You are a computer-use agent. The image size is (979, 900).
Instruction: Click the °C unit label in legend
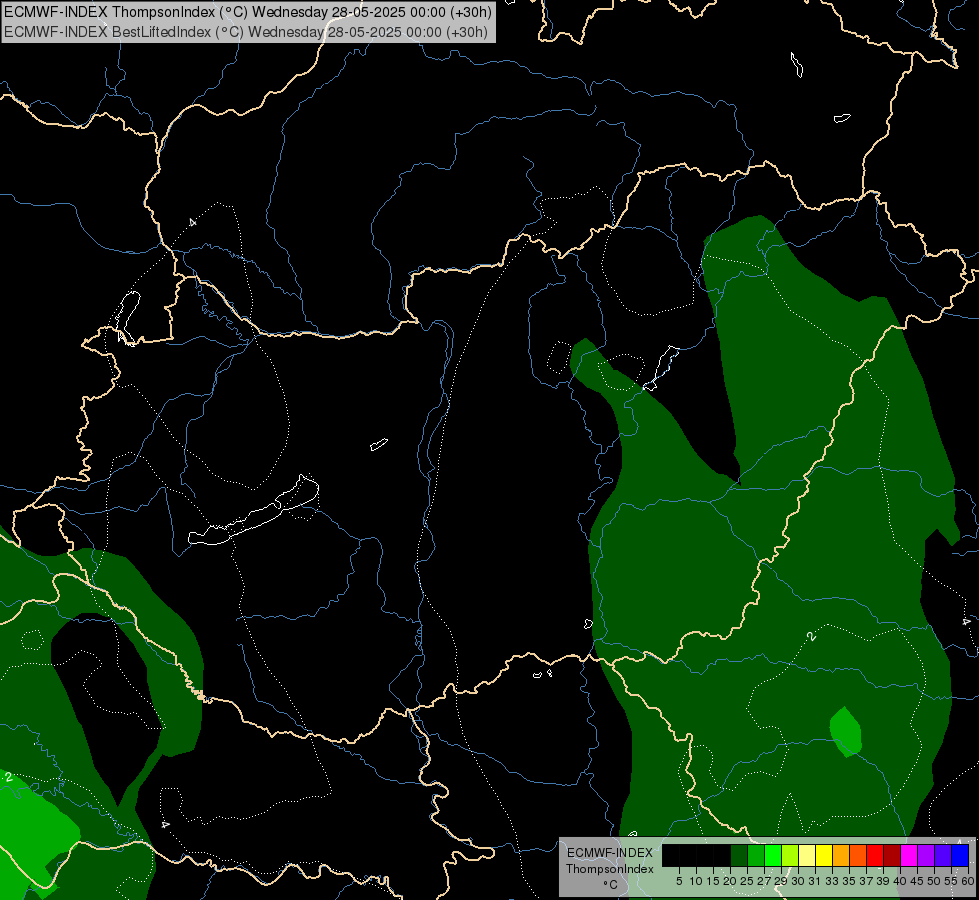[610, 885]
